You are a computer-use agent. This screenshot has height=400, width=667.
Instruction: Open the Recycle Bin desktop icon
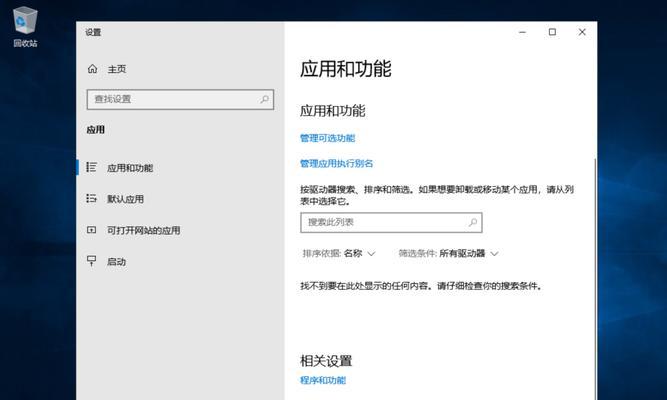click(x=25, y=26)
